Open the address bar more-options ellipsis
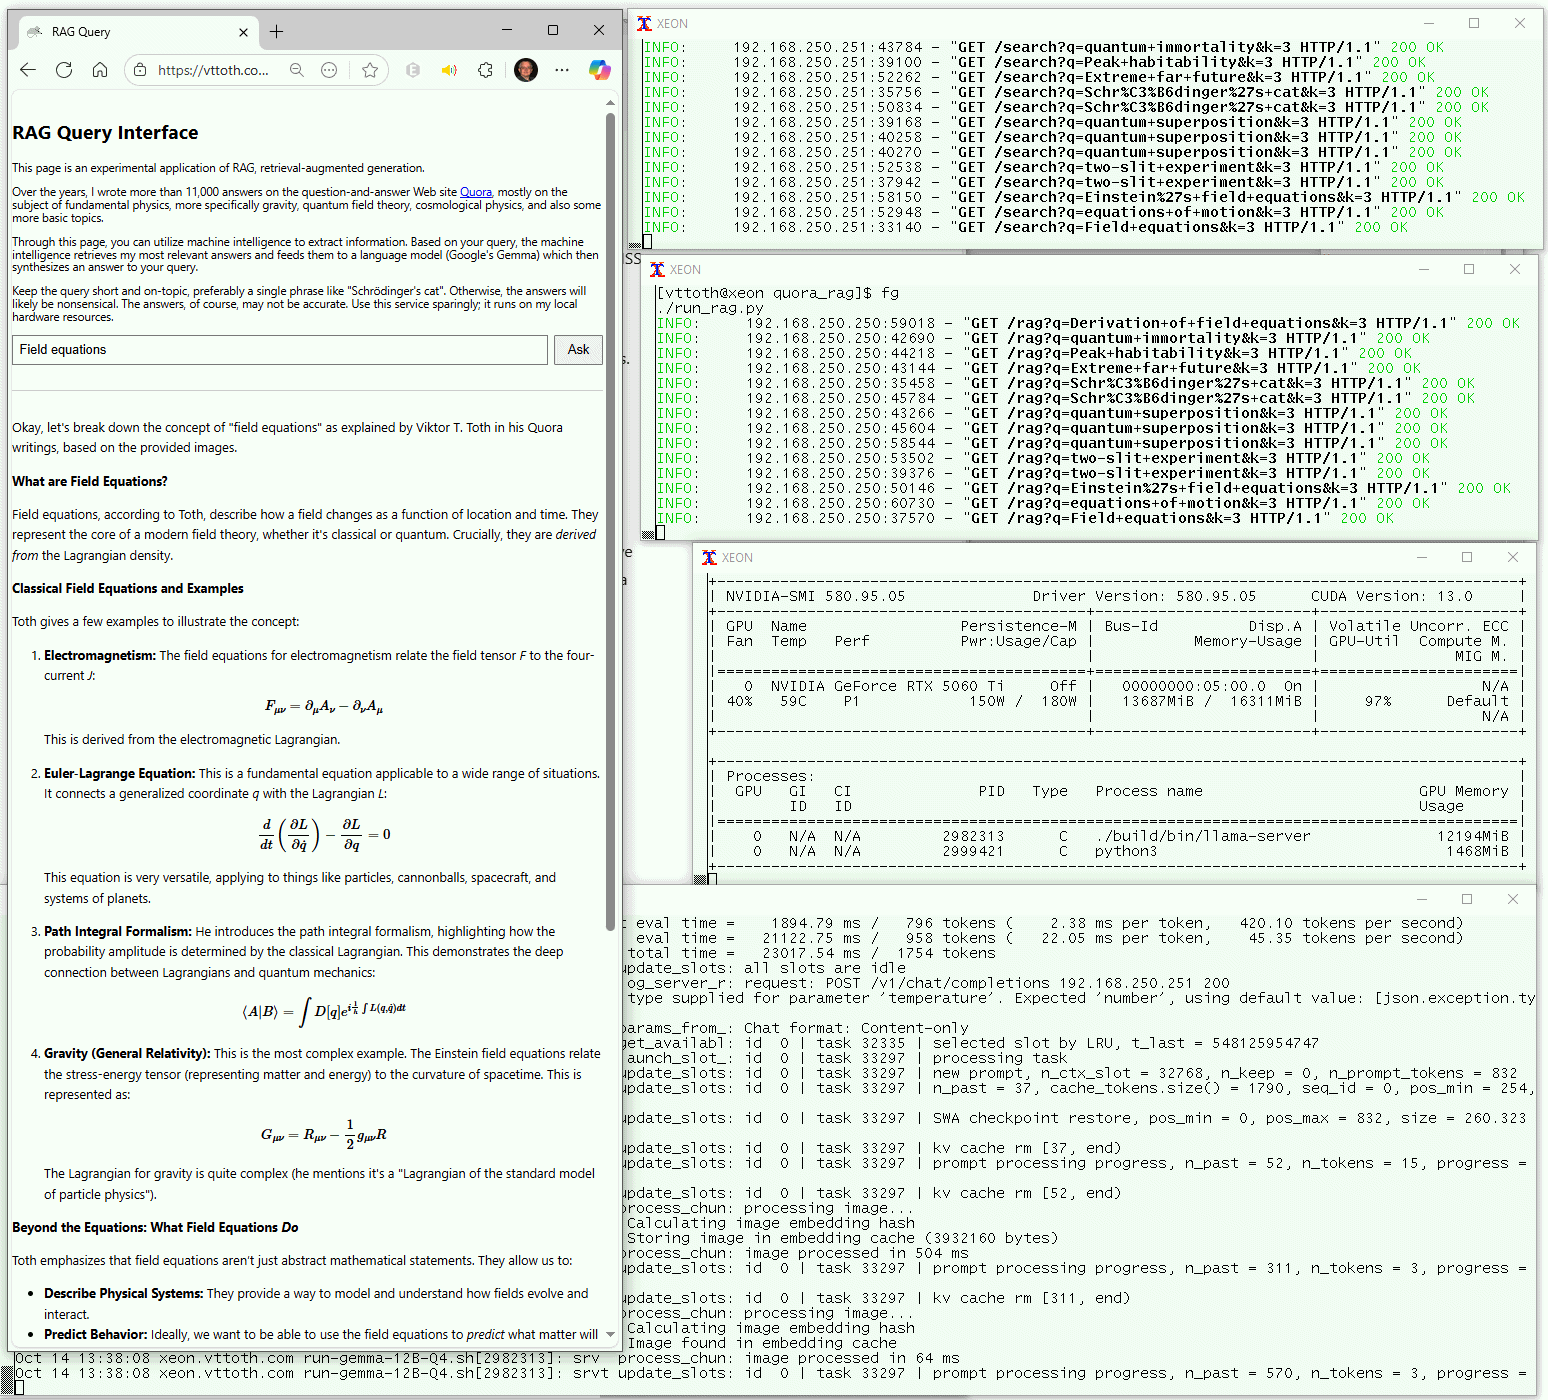The image size is (1548, 1400). [x=329, y=70]
